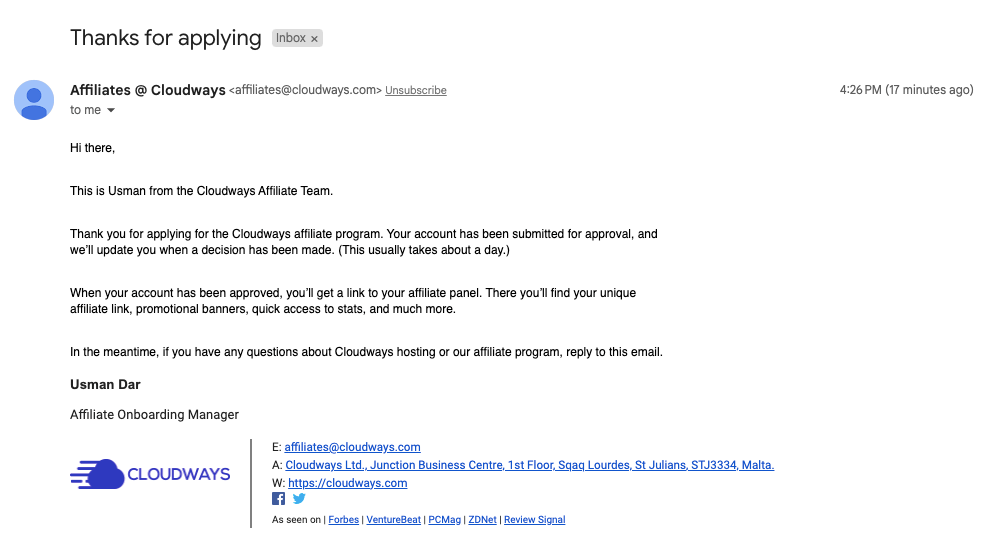The height and width of the screenshot is (549, 994).
Task: Open the Cloudways Twitter bird icon
Action: (x=299, y=499)
